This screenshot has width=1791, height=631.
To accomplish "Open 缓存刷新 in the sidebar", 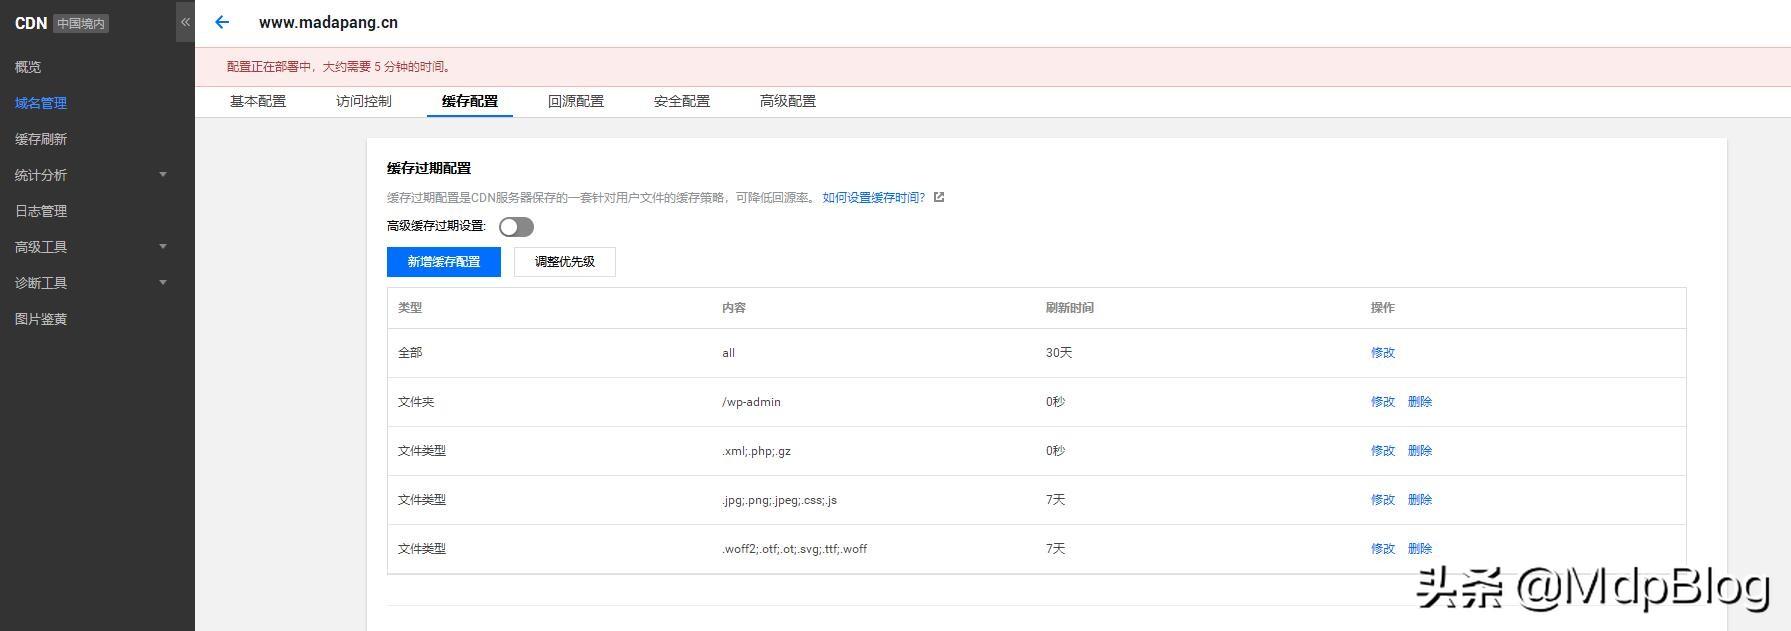I will [41, 139].
